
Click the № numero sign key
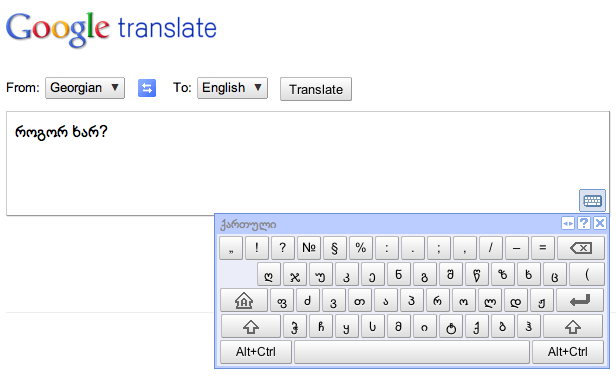click(309, 248)
